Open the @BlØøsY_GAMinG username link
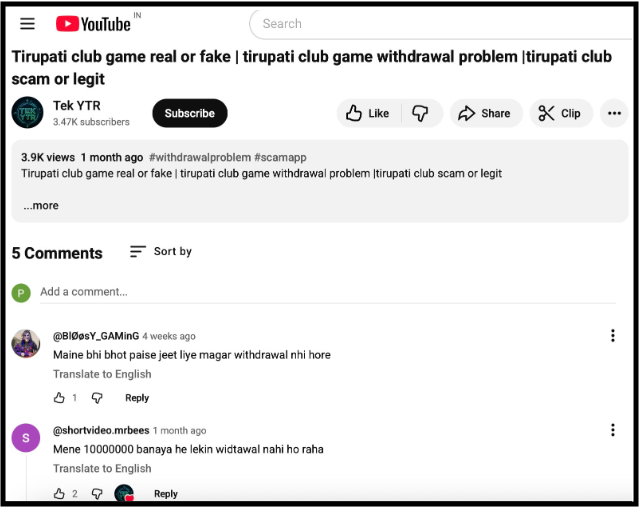This screenshot has width=640, height=507. coord(96,336)
